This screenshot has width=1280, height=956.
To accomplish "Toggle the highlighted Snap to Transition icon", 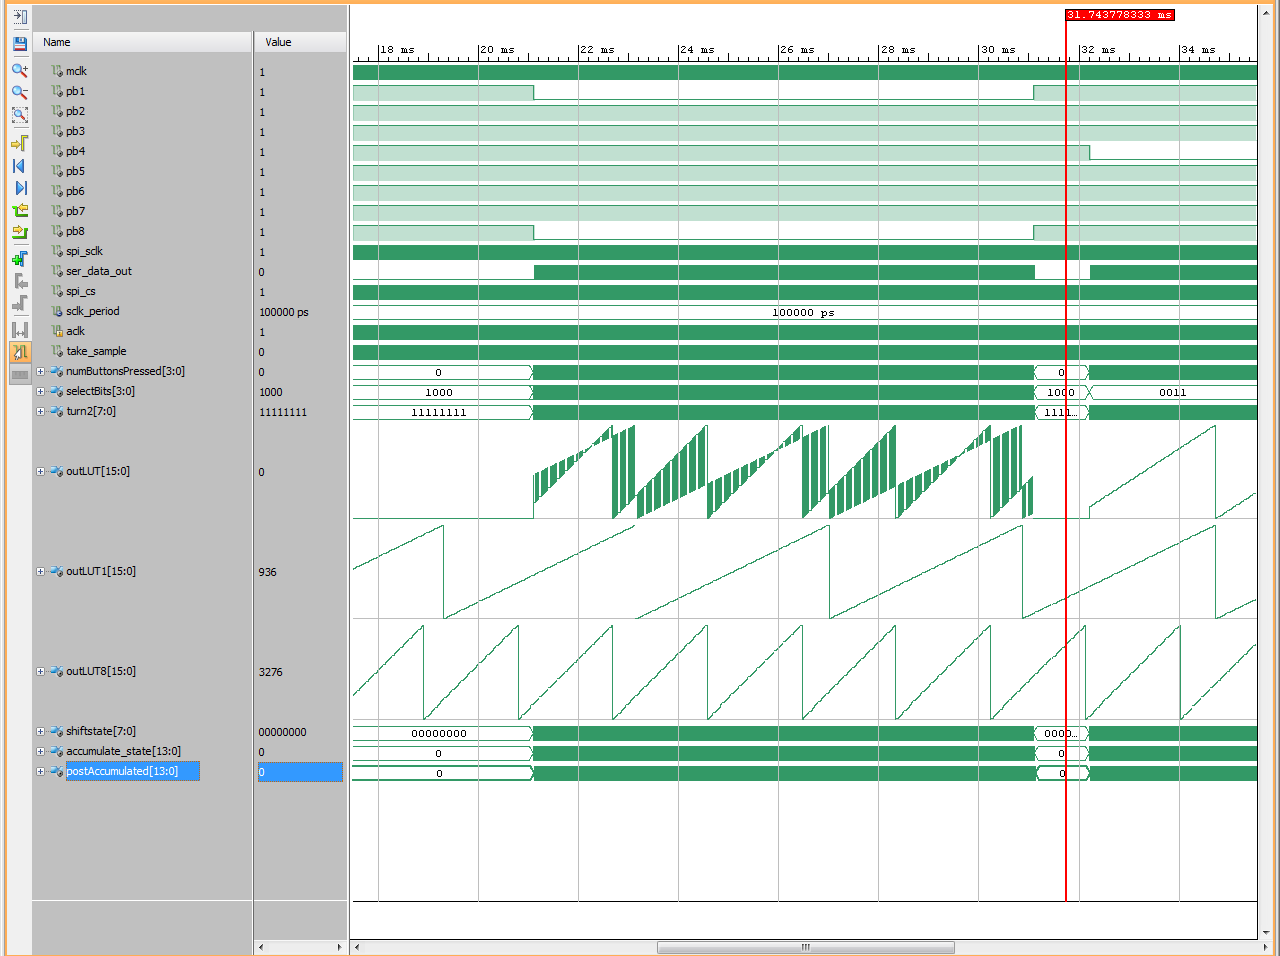I will pos(19,352).
